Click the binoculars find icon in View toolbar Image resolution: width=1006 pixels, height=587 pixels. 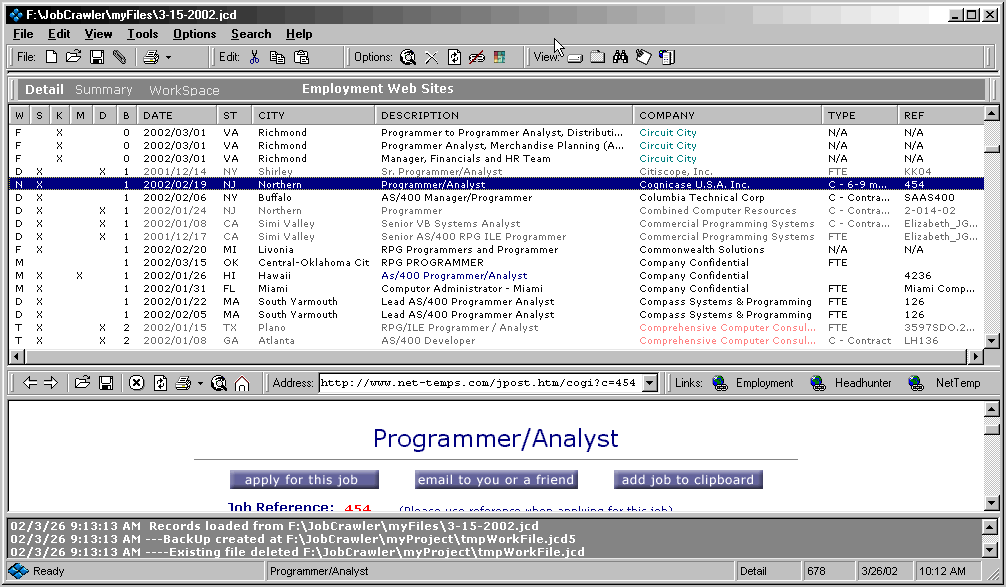620,57
